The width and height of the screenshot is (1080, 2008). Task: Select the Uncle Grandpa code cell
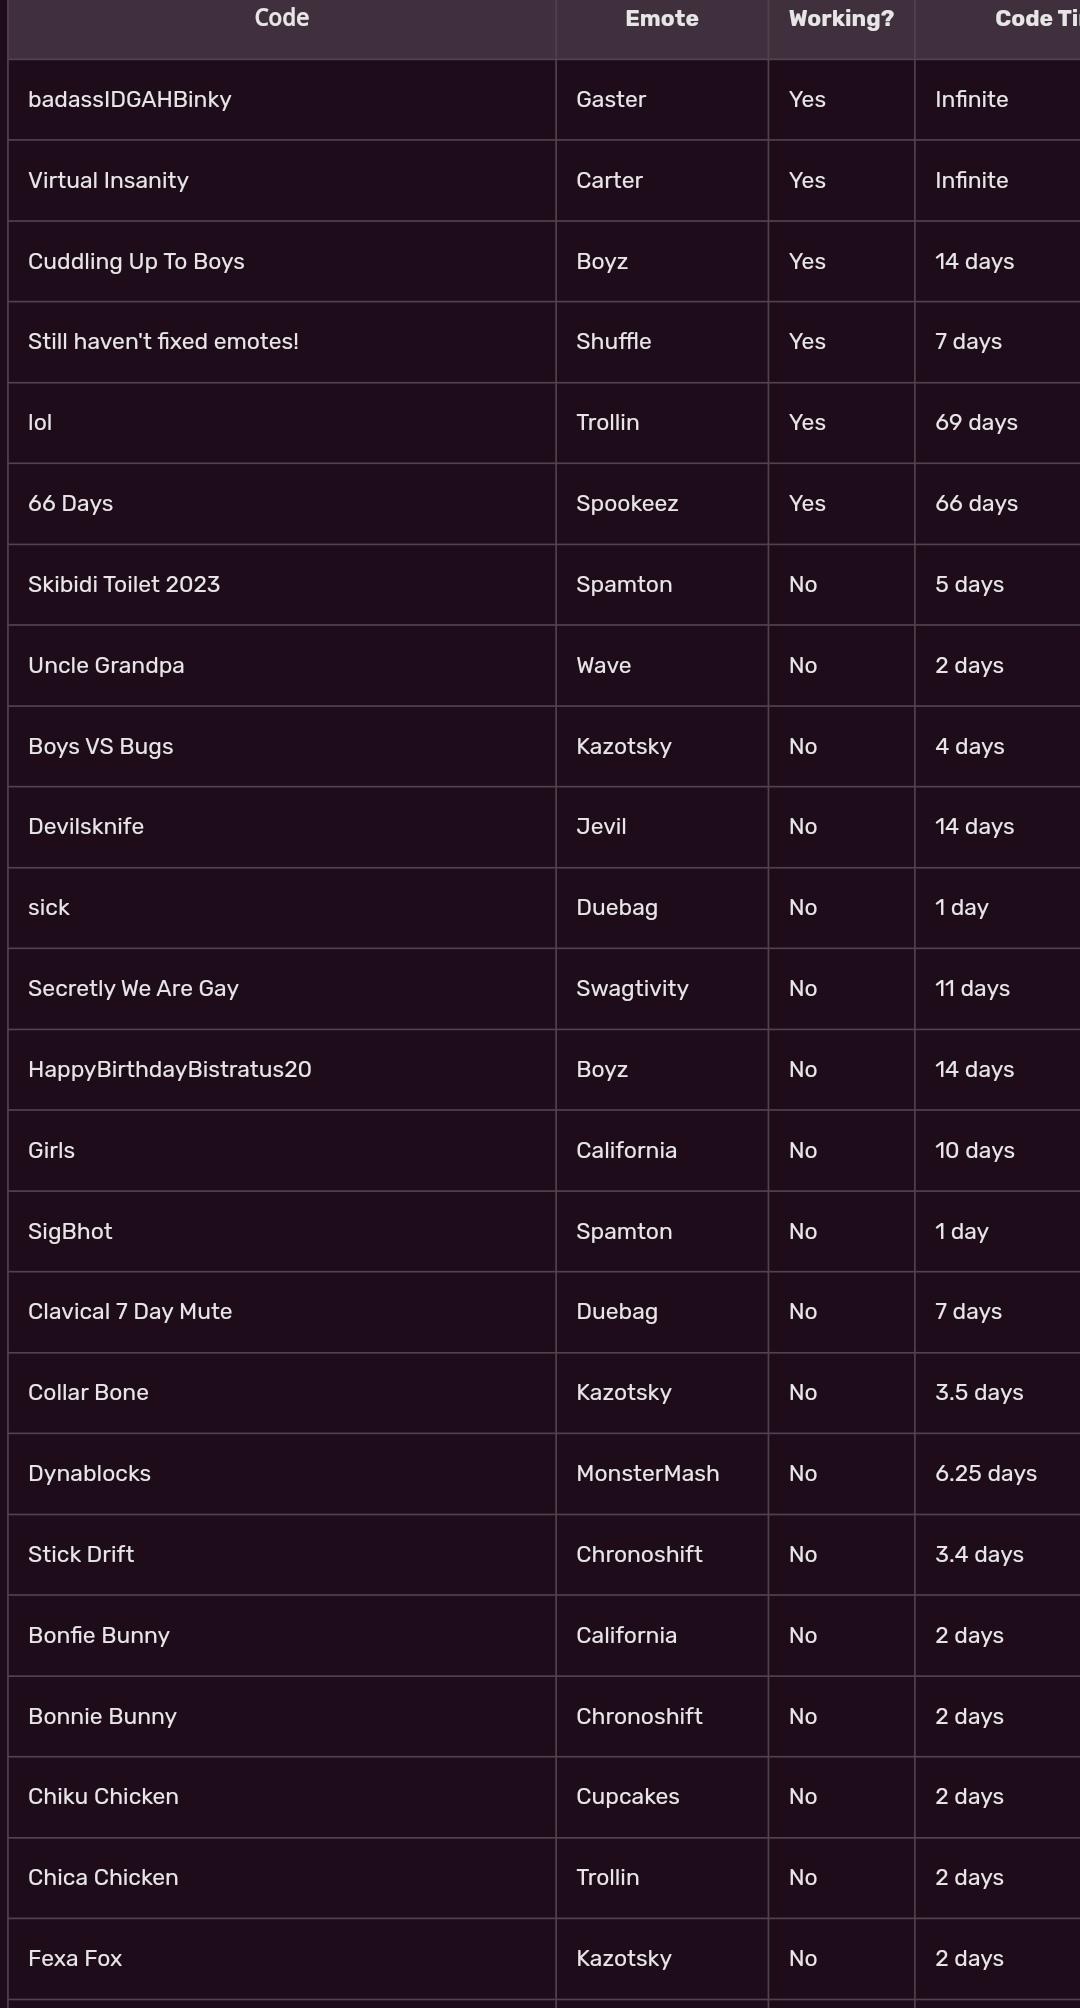tap(106, 665)
